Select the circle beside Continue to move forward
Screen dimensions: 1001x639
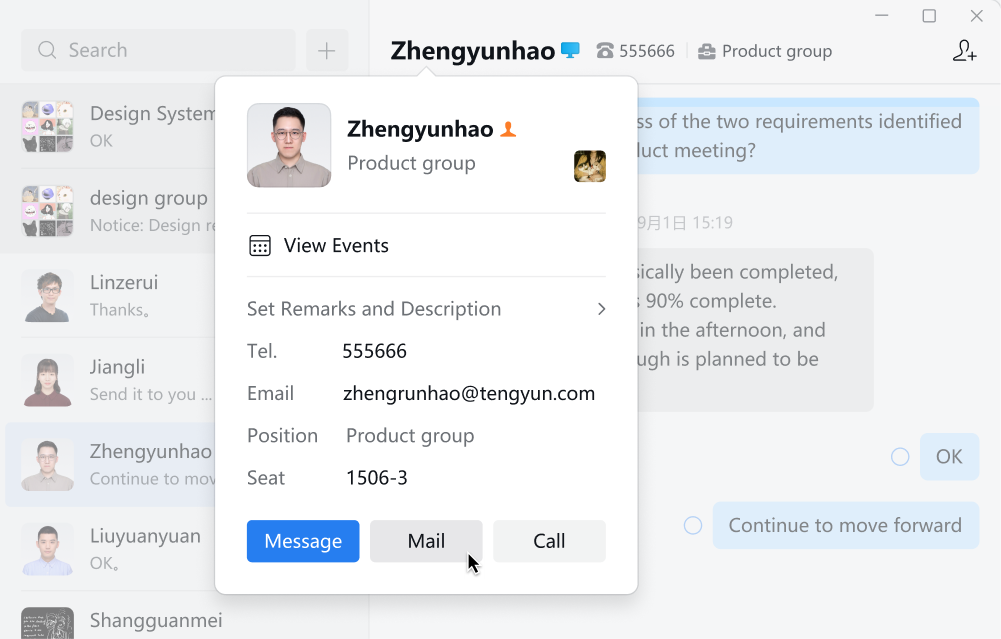click(693, 525)
